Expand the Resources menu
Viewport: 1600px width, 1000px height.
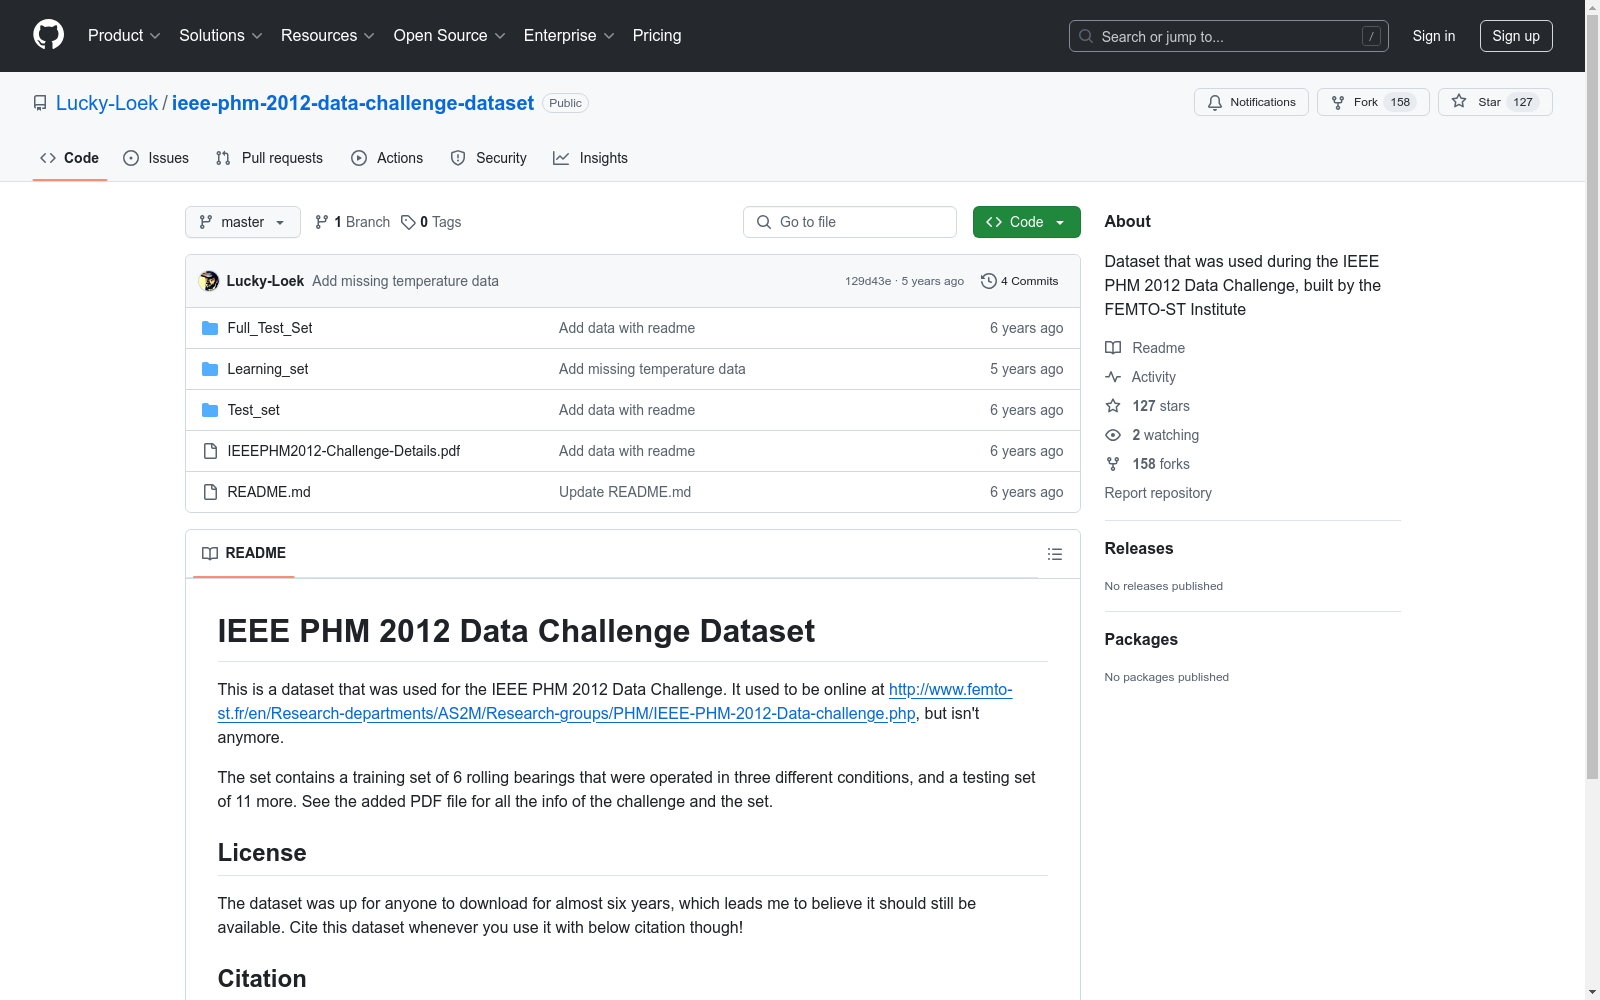pos(328,35)
